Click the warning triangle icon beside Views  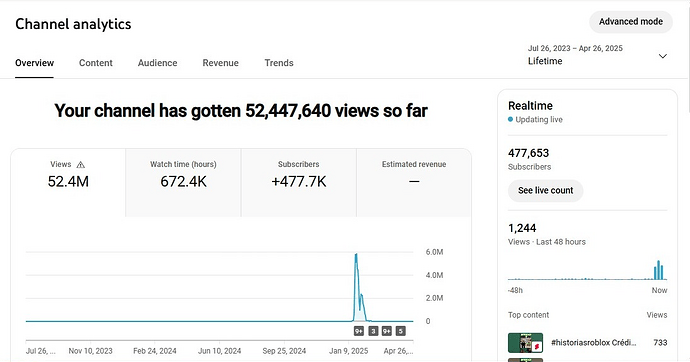(81, 165)
